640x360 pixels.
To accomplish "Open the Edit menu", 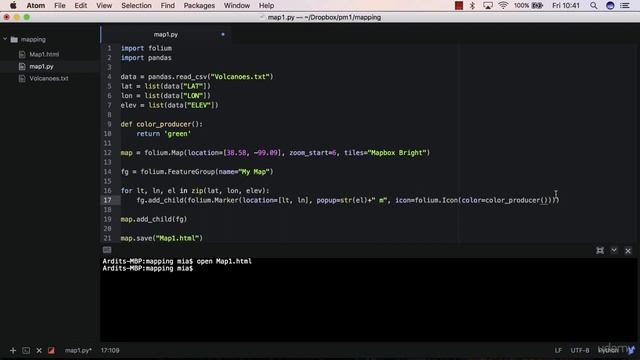I will 80,6.
